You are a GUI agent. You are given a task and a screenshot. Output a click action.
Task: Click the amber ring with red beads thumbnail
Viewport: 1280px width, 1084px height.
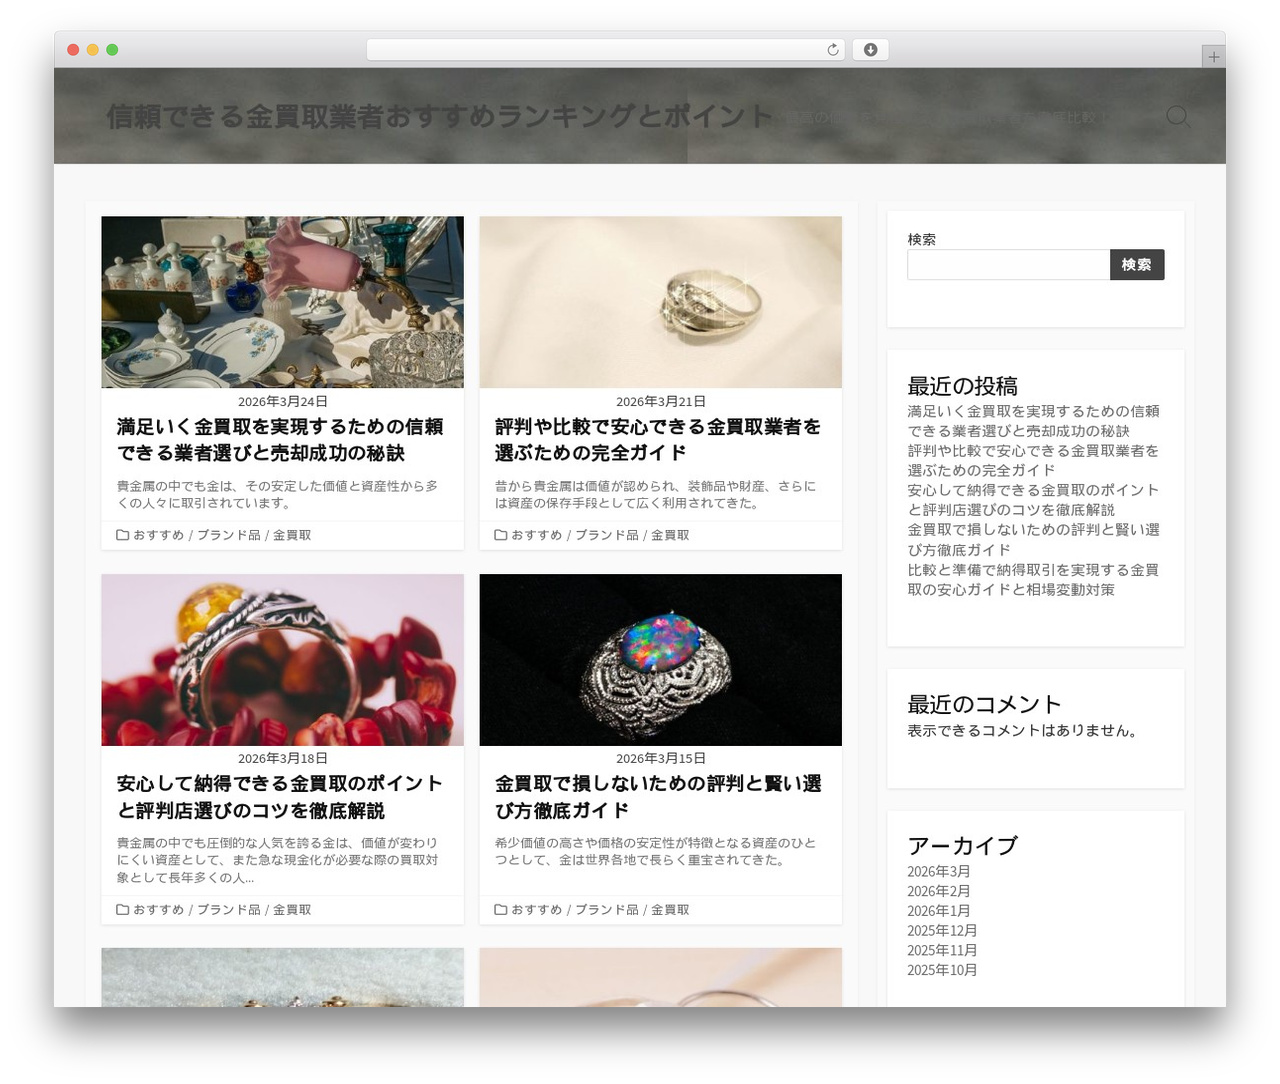point(283,660)
